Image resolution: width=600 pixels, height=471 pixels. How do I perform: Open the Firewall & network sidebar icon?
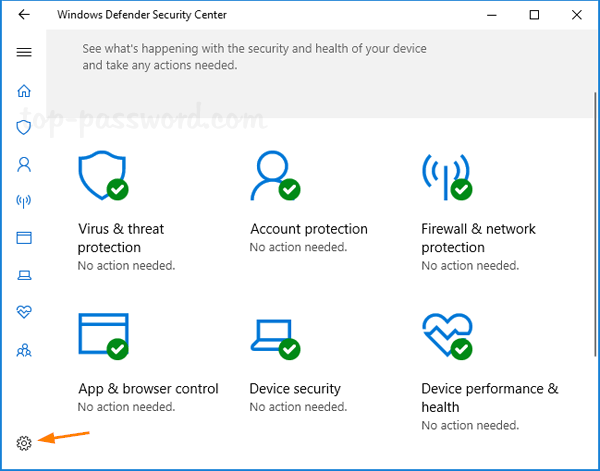tap(24, 201)
